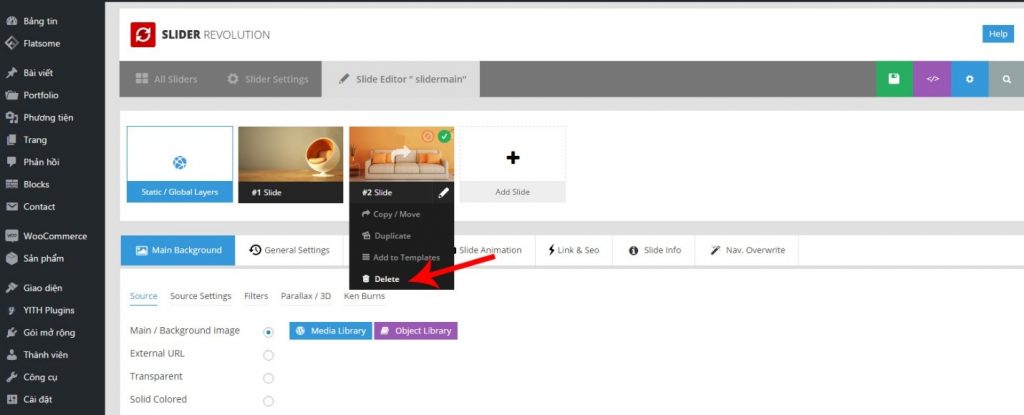
Task: Switch to All Sliders tab
Action: (x=167, y=79)
